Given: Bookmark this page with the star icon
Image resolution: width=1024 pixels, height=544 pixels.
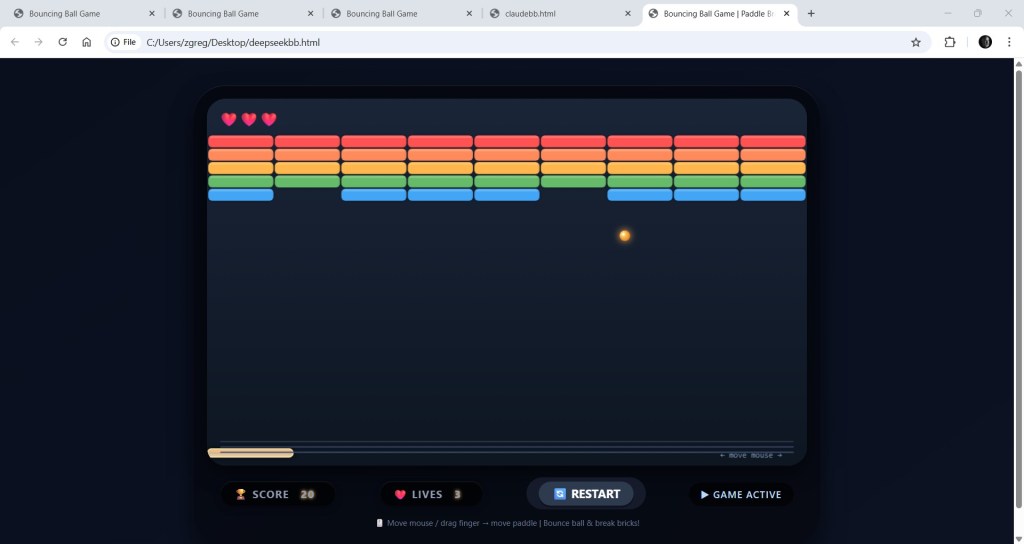Looking at the screenshot, I should 915,42.
